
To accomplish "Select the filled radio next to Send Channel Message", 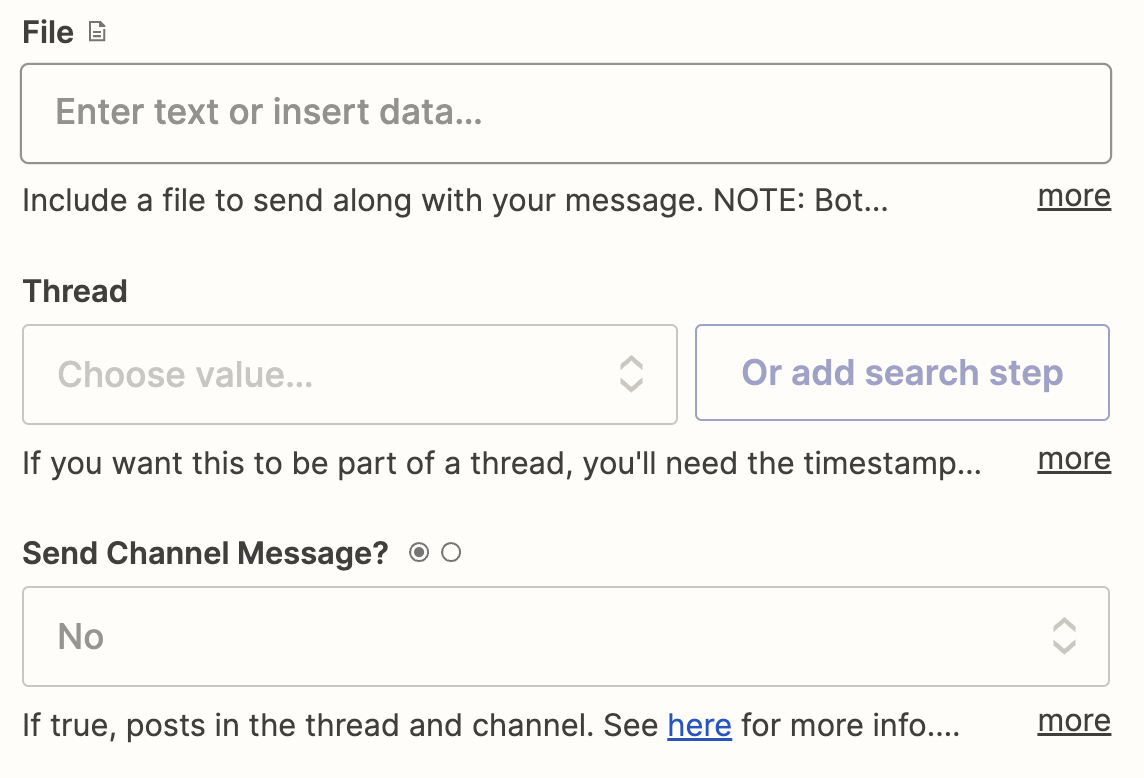I will pos(419,552).
